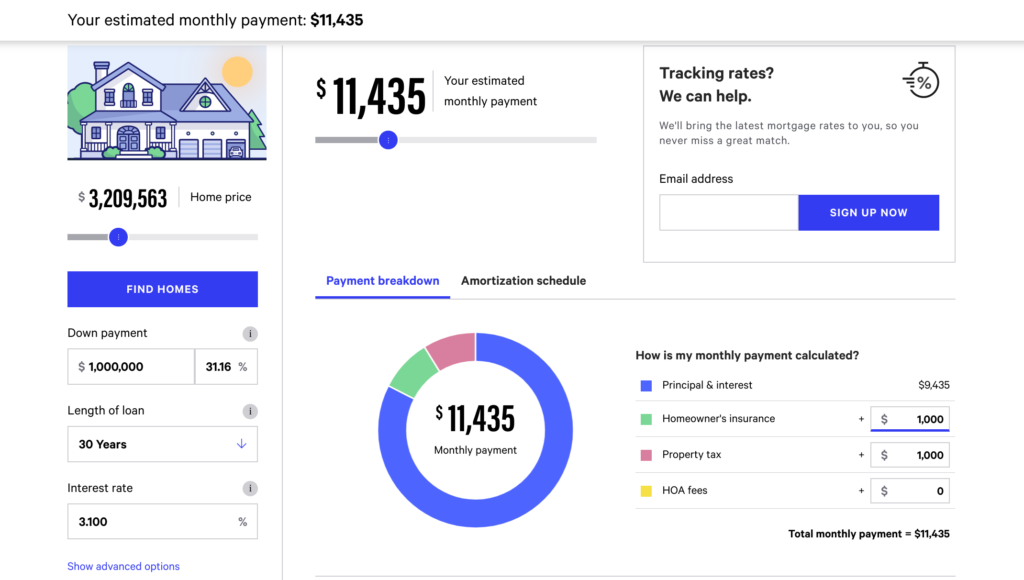
Task: Click the Sign Up Now button
Action: [x=868, y=213]
